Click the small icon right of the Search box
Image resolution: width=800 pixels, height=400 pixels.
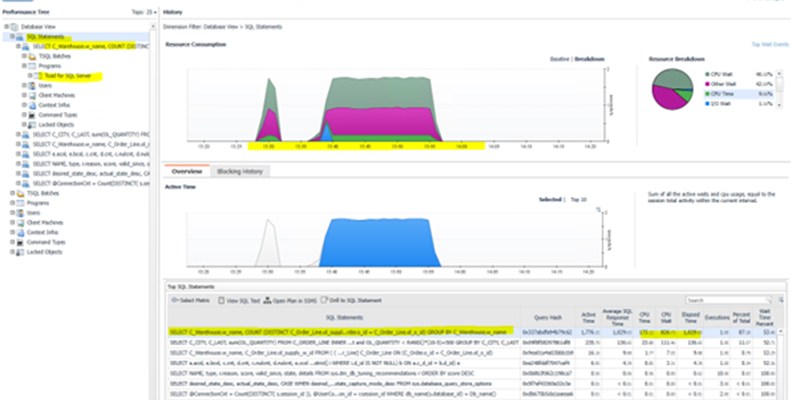point(781,301)
